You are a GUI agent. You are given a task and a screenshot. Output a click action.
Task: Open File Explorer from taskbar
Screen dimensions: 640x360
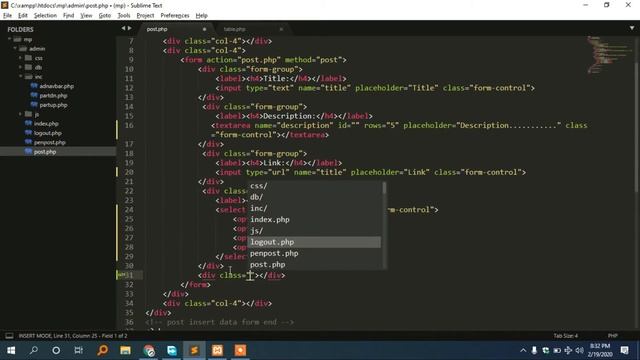(125, 350)
